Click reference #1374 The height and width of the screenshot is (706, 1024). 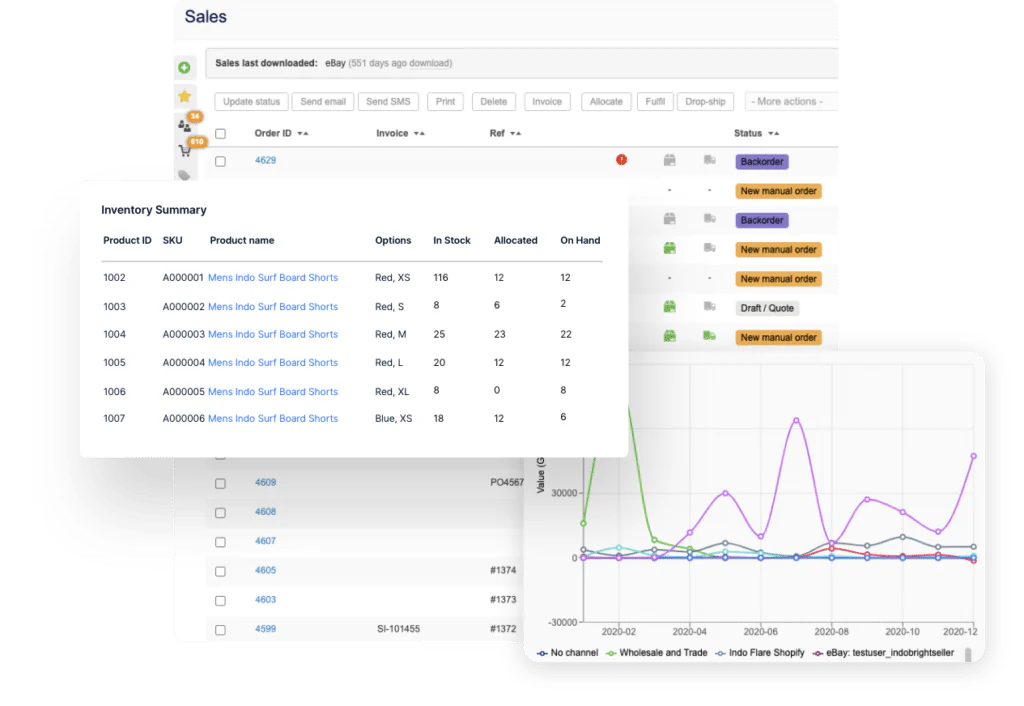tap(503, 570)
